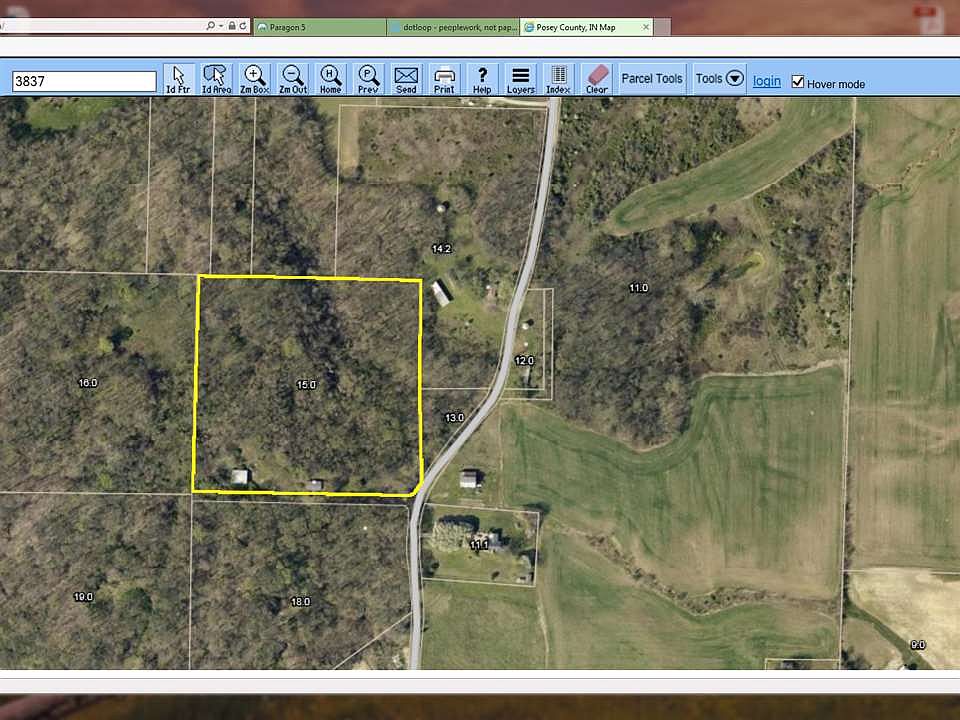Click the Send envelope icon

point(406,79)
